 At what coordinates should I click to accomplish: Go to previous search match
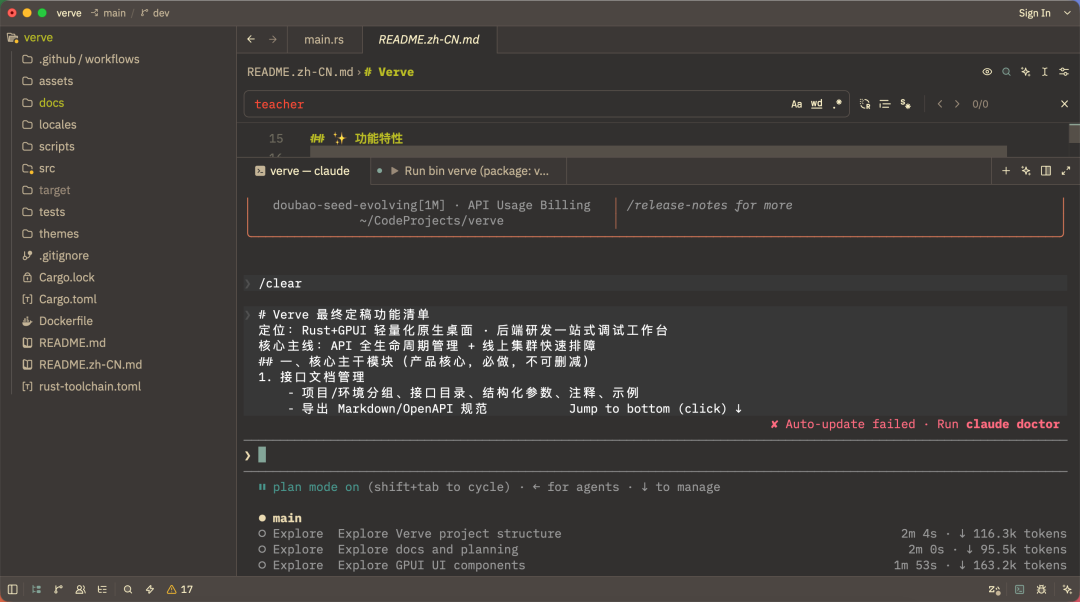(x=939, y=104)
